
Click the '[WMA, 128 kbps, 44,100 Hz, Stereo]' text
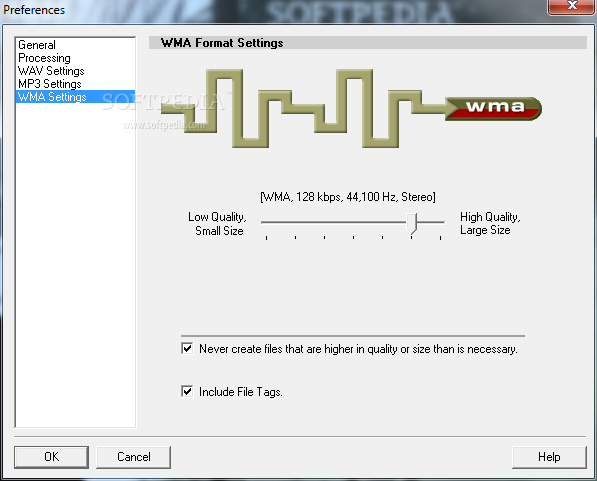[348, 197]
